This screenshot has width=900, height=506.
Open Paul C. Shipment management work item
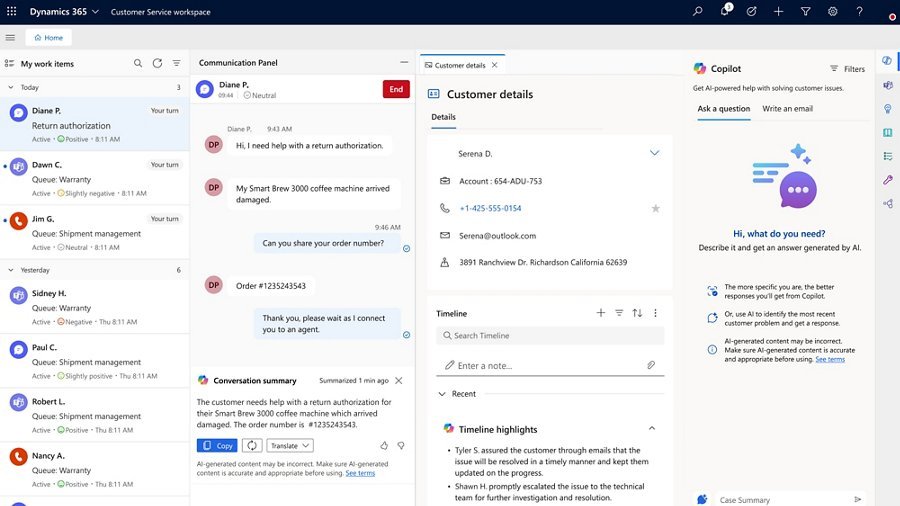[95, 361]
